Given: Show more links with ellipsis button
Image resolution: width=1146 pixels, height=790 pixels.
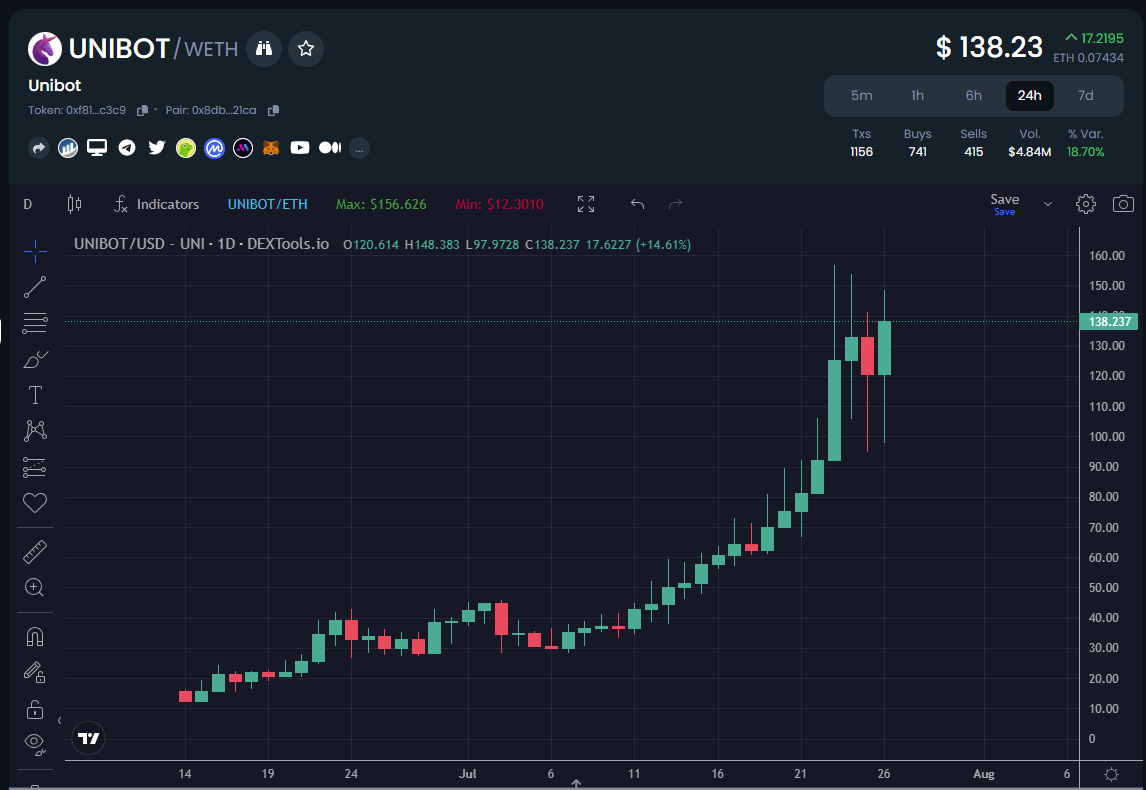Looking at the screenshot, I should coord(359,148).
